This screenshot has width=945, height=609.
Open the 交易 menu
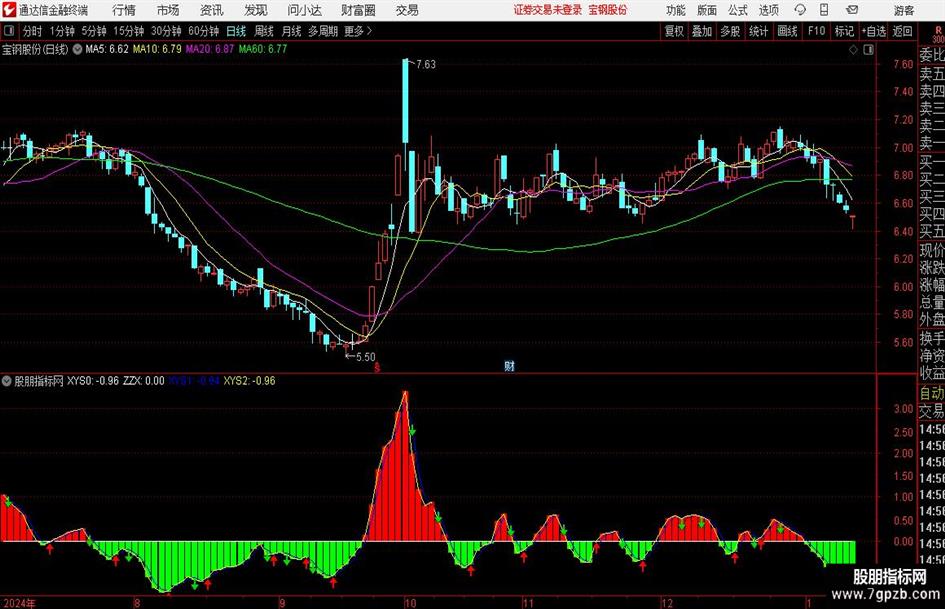pyautogui.click(x=407, y=10)
